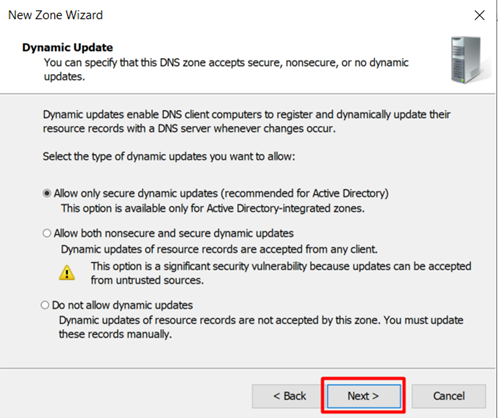Screen dimensions: 498x418
Task: Click the yellow warning triangle icon
Action: click(x=67, y=273)
